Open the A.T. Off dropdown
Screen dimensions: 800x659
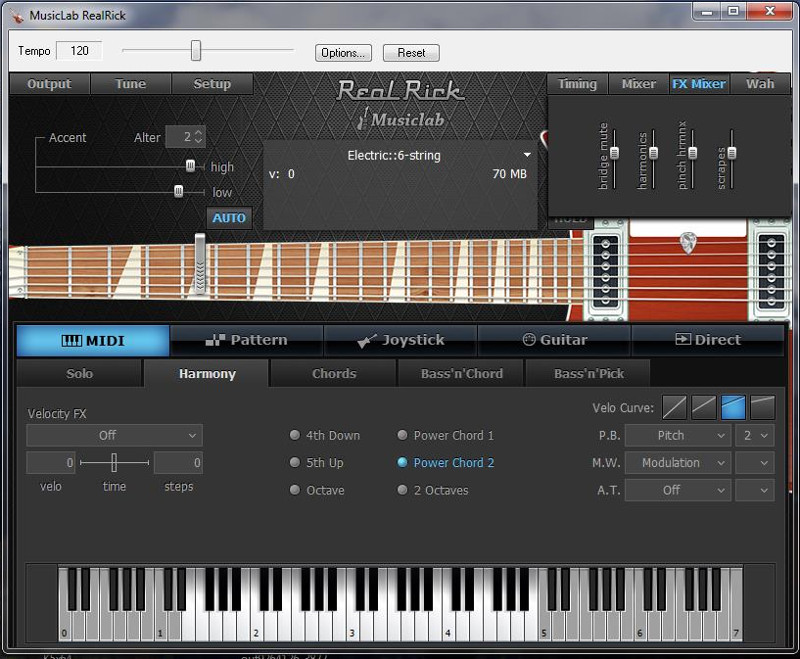(x=678, y=490)
